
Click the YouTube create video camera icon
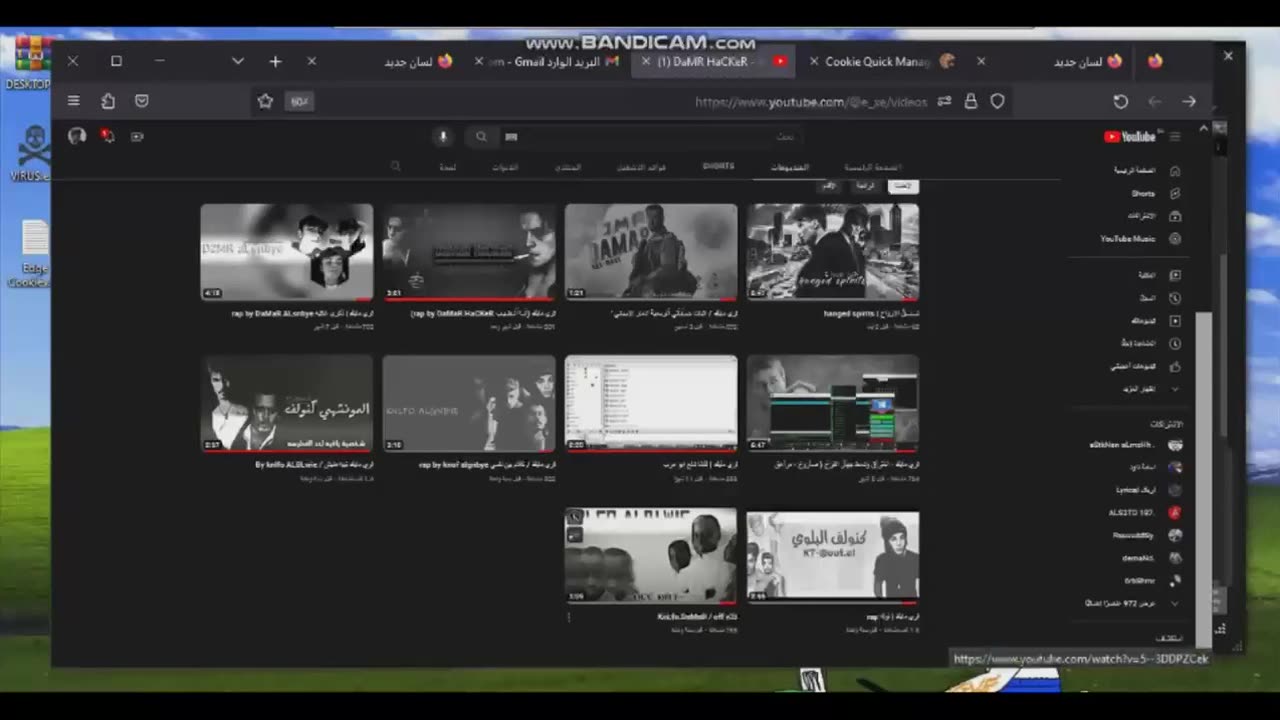[137, 136]
